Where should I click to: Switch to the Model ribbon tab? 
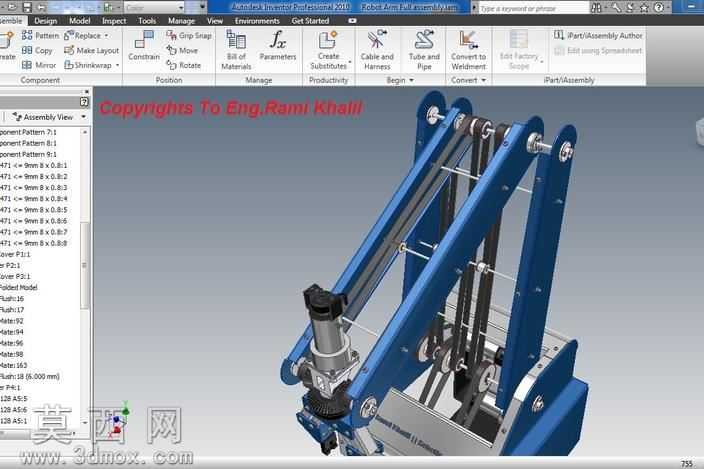tap(80, 21)
